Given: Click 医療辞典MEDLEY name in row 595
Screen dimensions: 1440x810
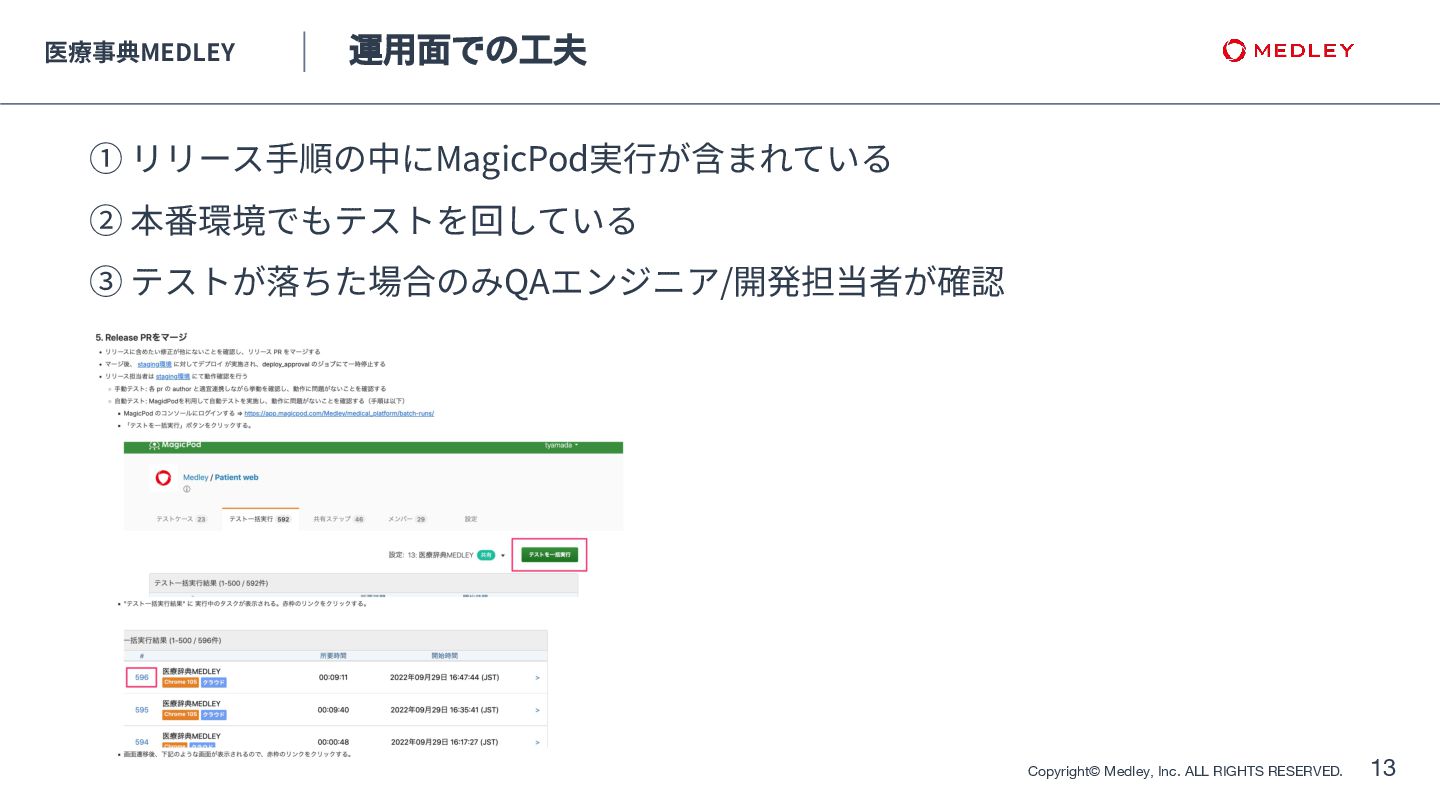Looking at the screenshot, I should click(191, 704).
